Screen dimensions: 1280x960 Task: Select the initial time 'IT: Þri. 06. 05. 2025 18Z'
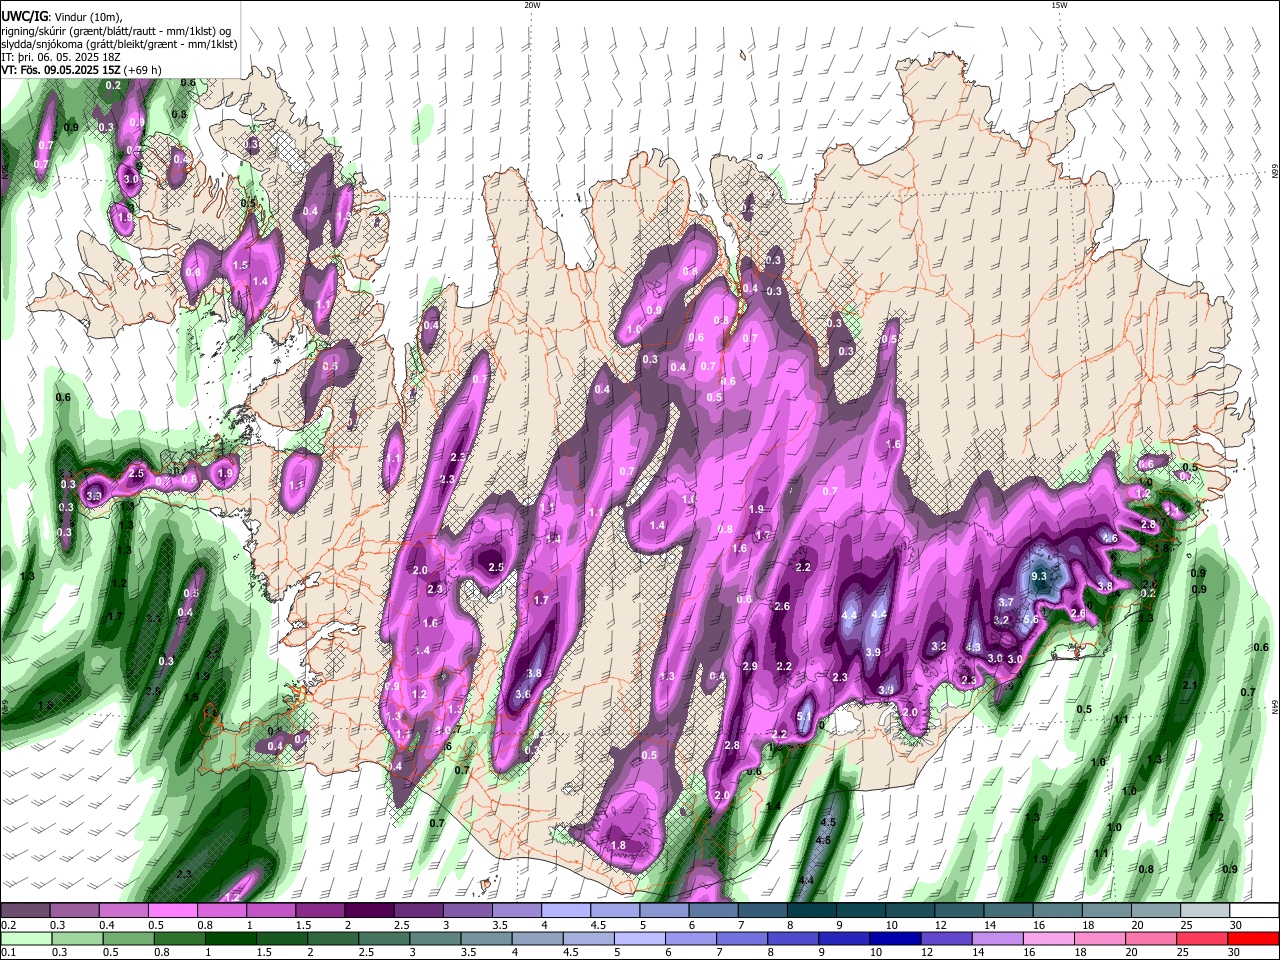click(x=61, y=57)
